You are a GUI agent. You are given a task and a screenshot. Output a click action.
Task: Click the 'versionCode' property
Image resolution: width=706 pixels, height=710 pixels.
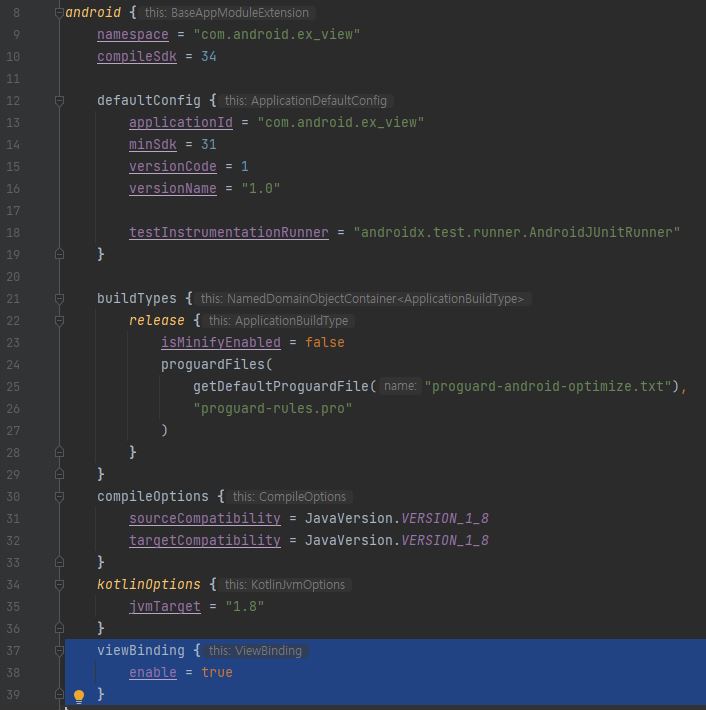click(x=173, y=167)
